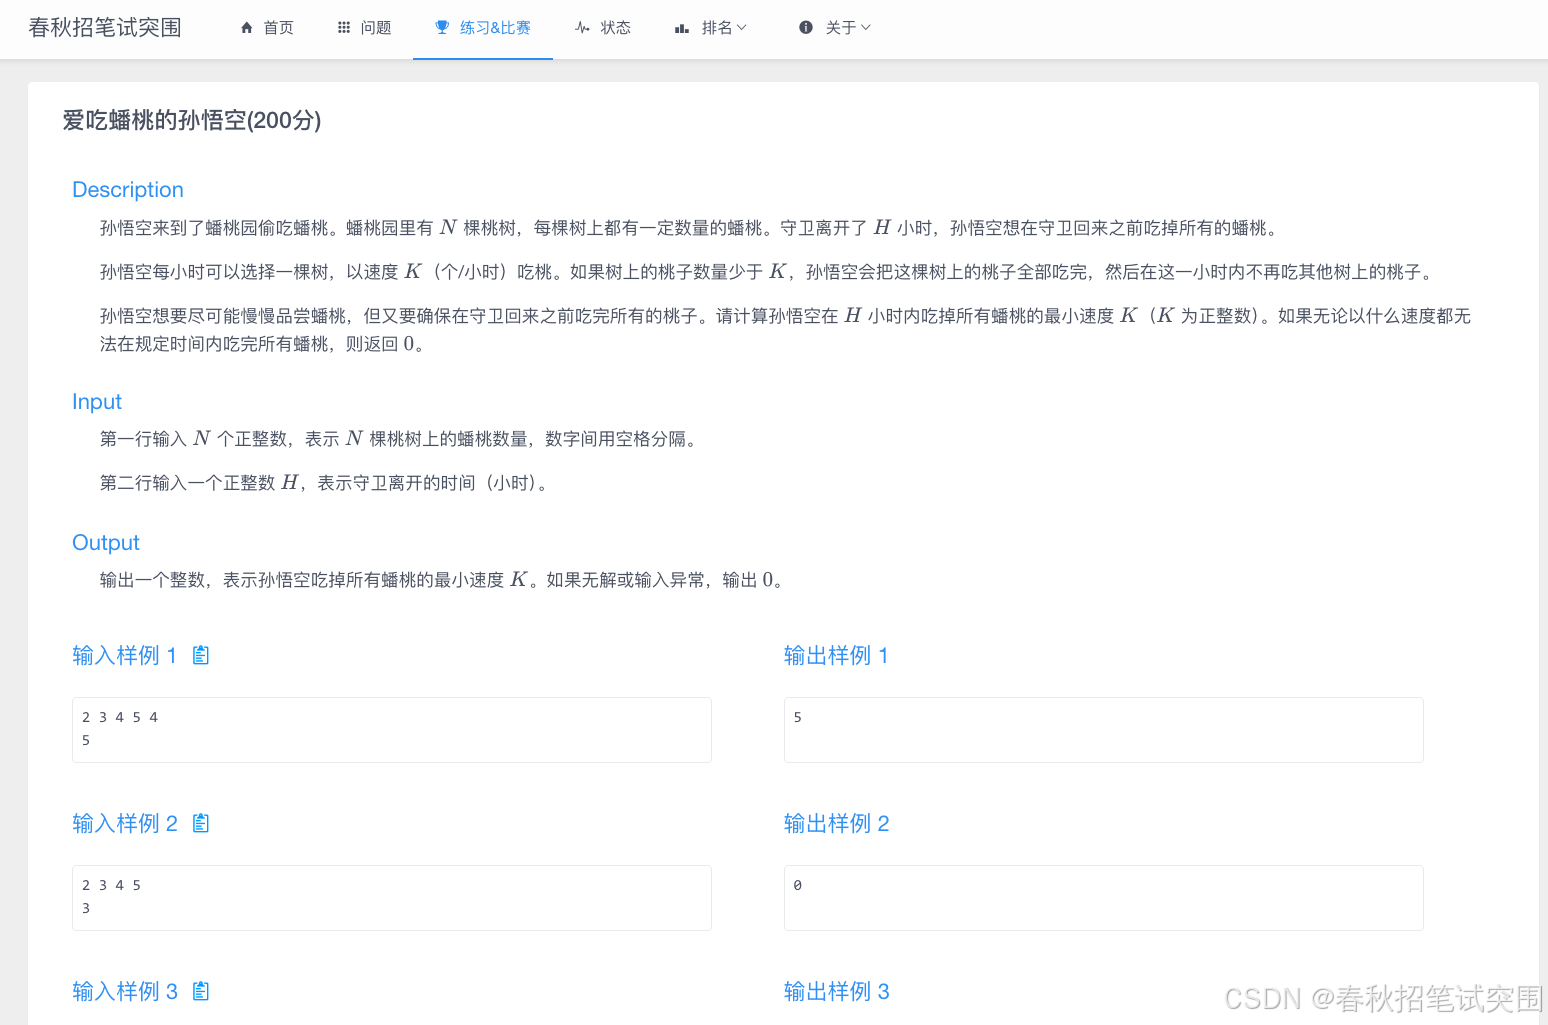Screen dimensions: 1548x1025
Task: Click the info icon beside 关于
Action: click(x=806, y=27)
